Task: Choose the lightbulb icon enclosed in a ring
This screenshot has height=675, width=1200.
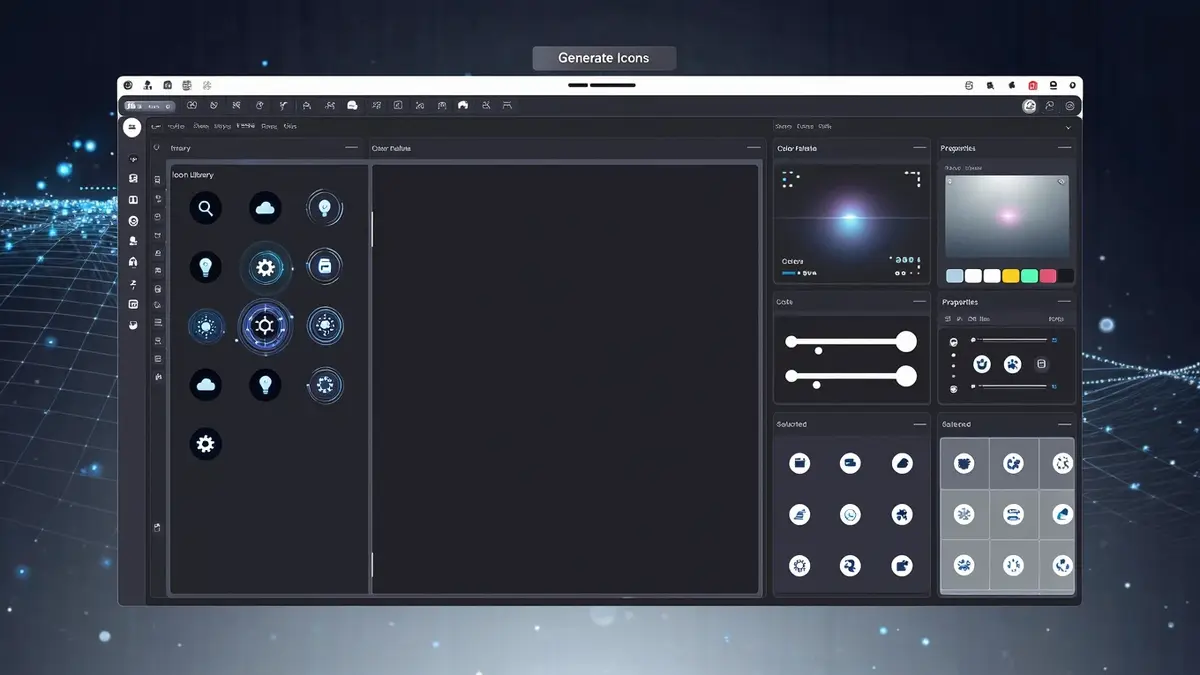Action: tap(324, 208)
